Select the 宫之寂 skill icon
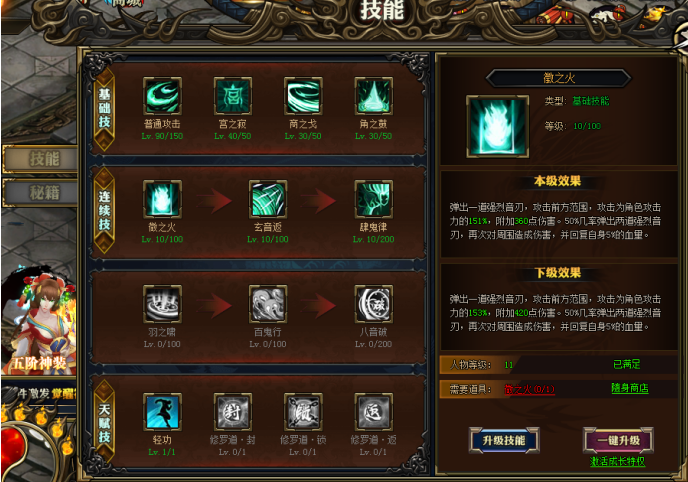Image resolution: width=688 pixels, height=482 pixels. 233,96
